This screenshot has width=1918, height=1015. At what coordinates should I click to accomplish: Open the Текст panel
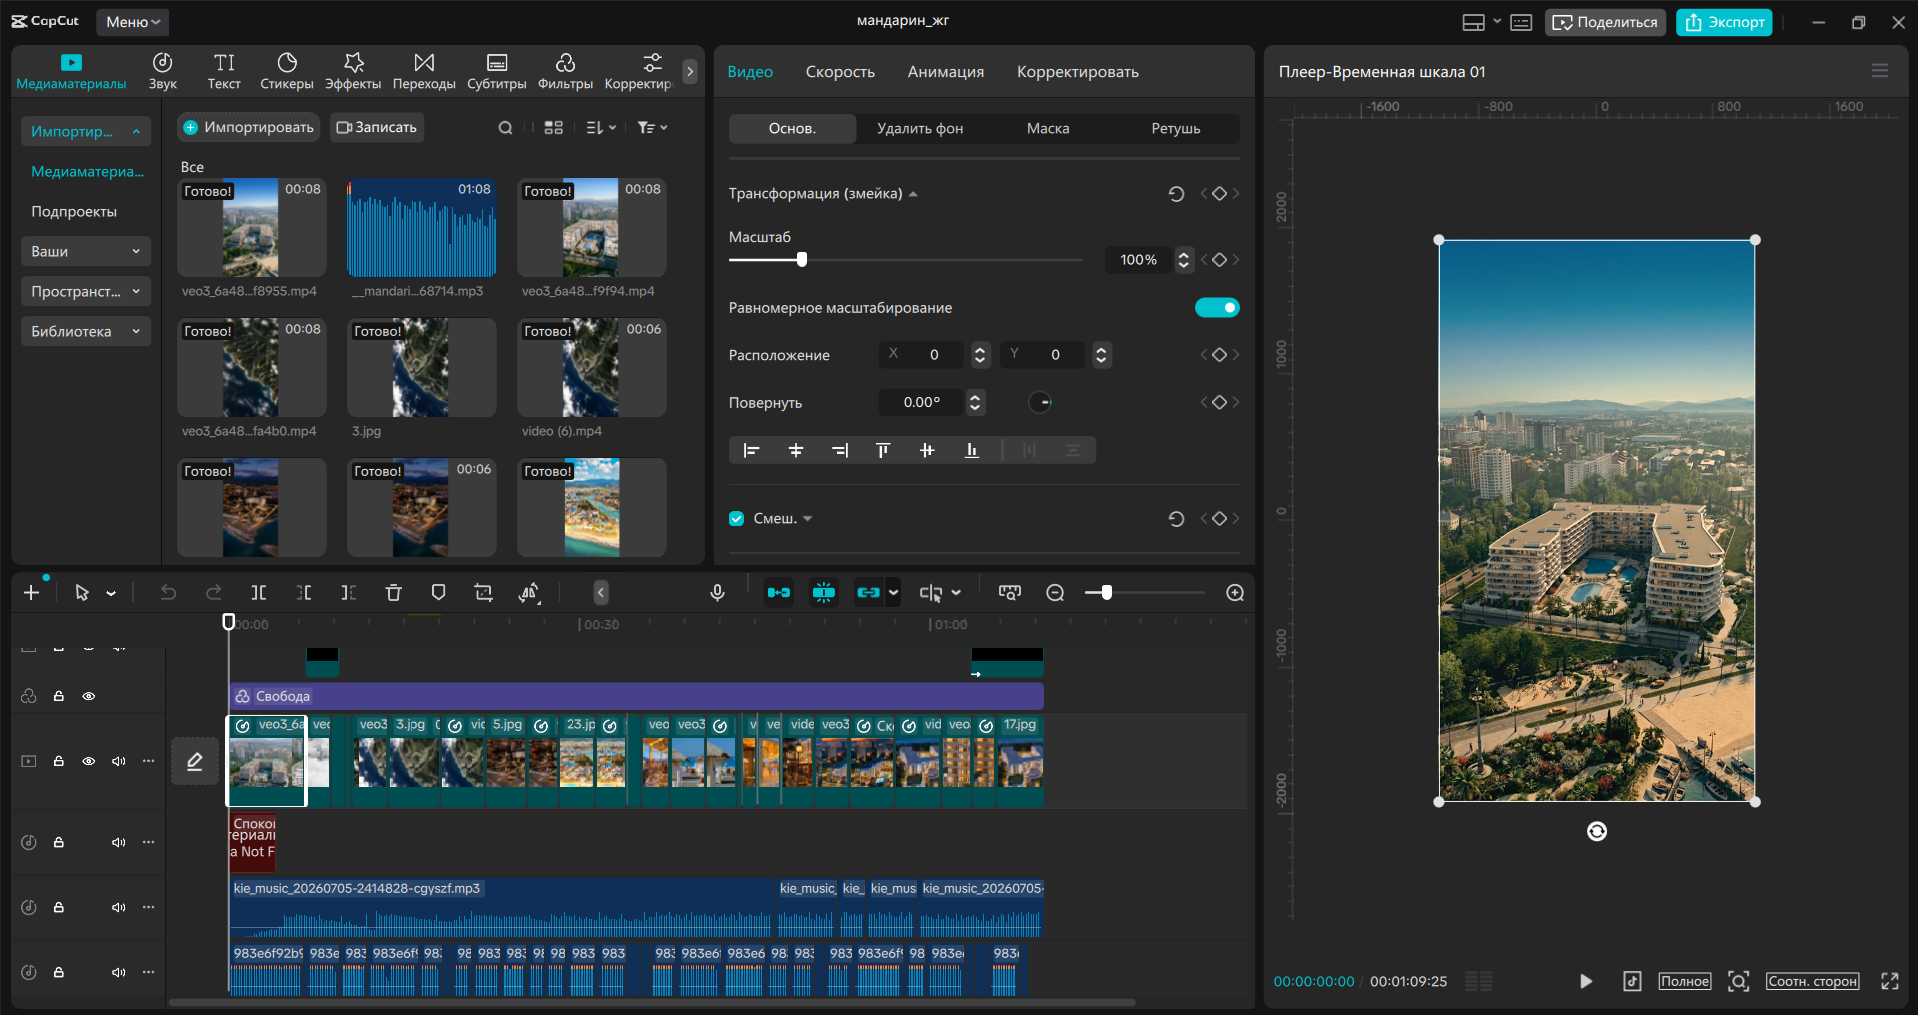(224, 71)
